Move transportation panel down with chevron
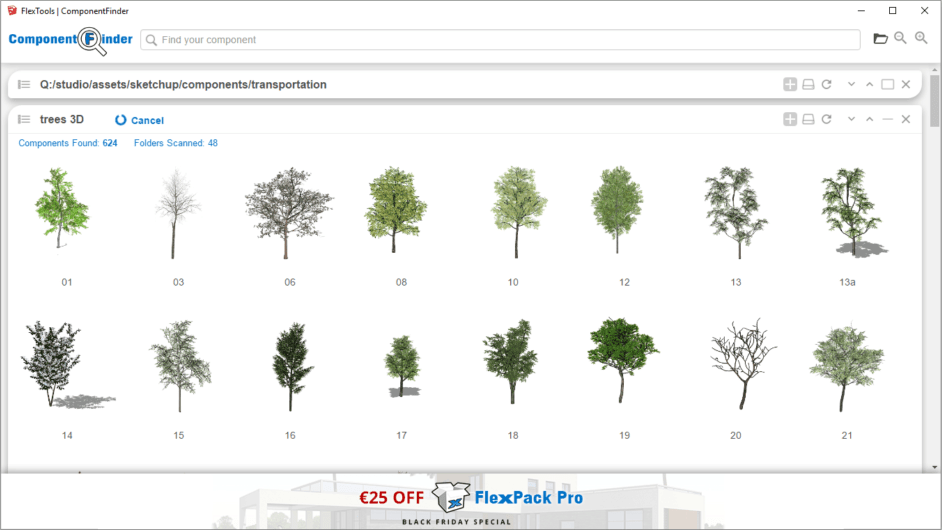This screenshot has height=530, width=942. [851, 85]
